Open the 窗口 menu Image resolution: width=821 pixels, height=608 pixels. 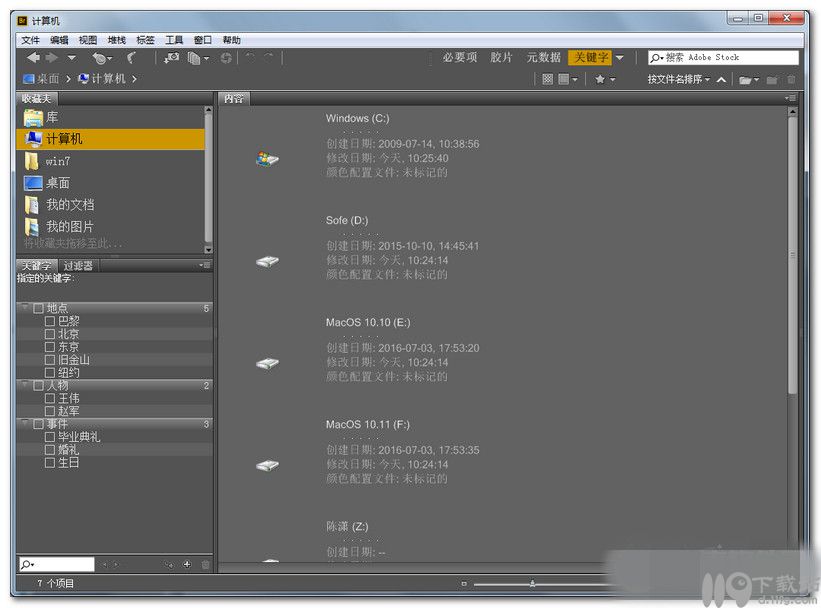[x=203, y=40]
